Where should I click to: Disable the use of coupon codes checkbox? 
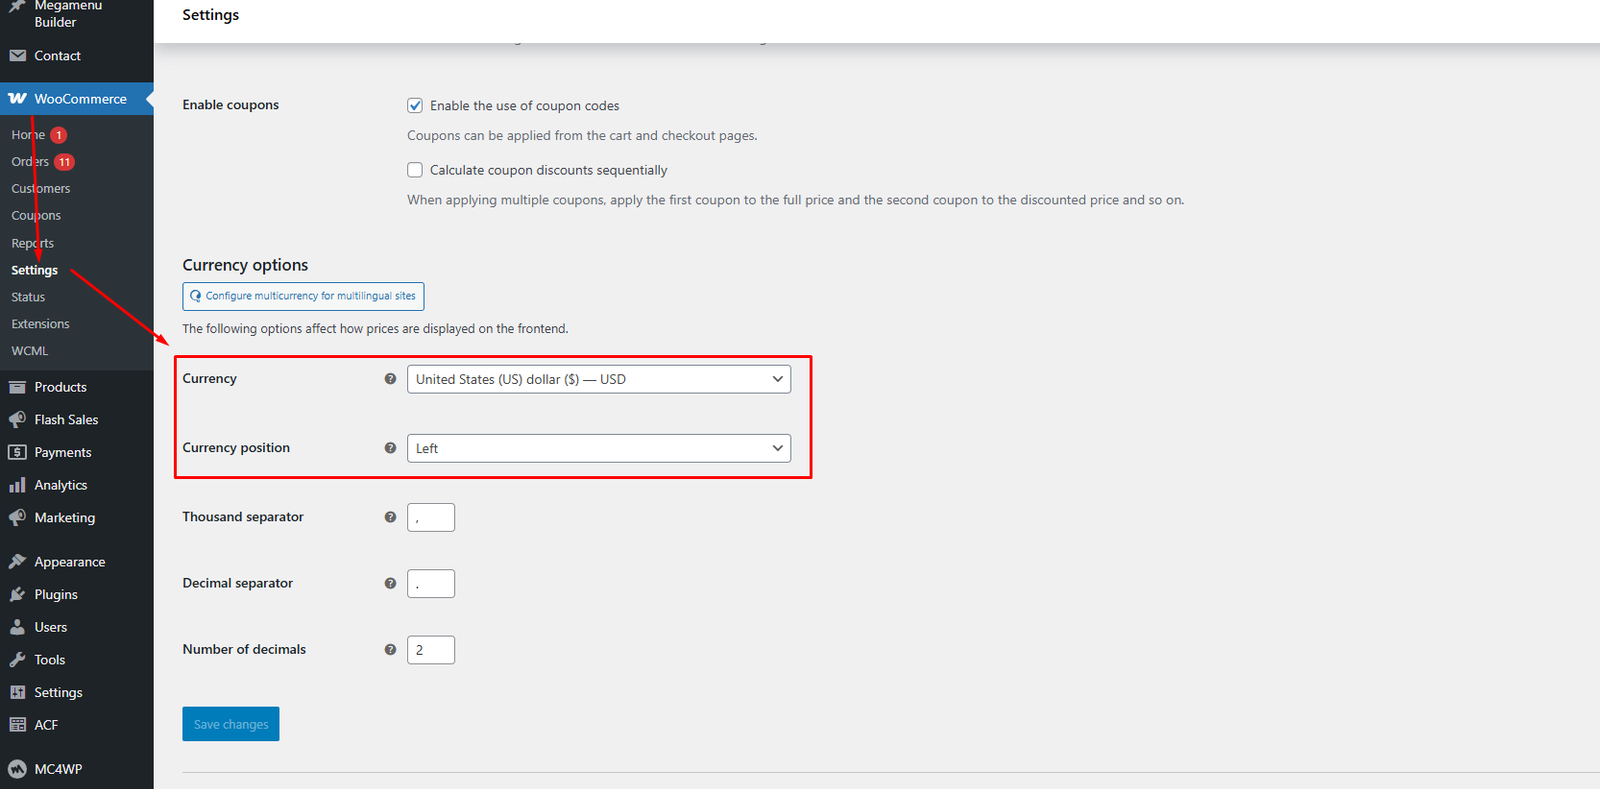click(x=415, y=105)
